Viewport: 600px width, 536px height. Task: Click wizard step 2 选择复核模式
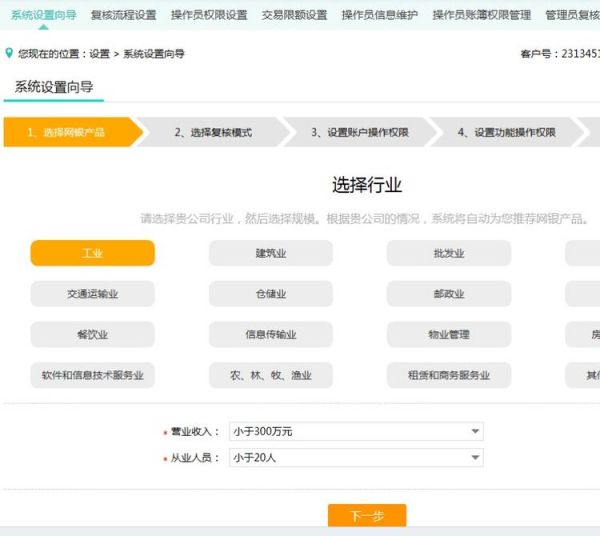point(213,132)
